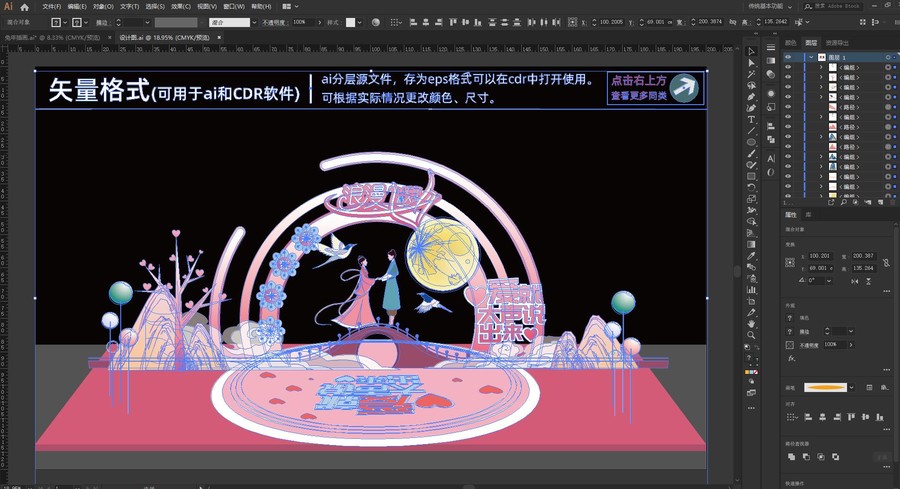Open the Pathfinder panel icon in dock
Screen dimensions: 900x489
(x=771, y=139)
